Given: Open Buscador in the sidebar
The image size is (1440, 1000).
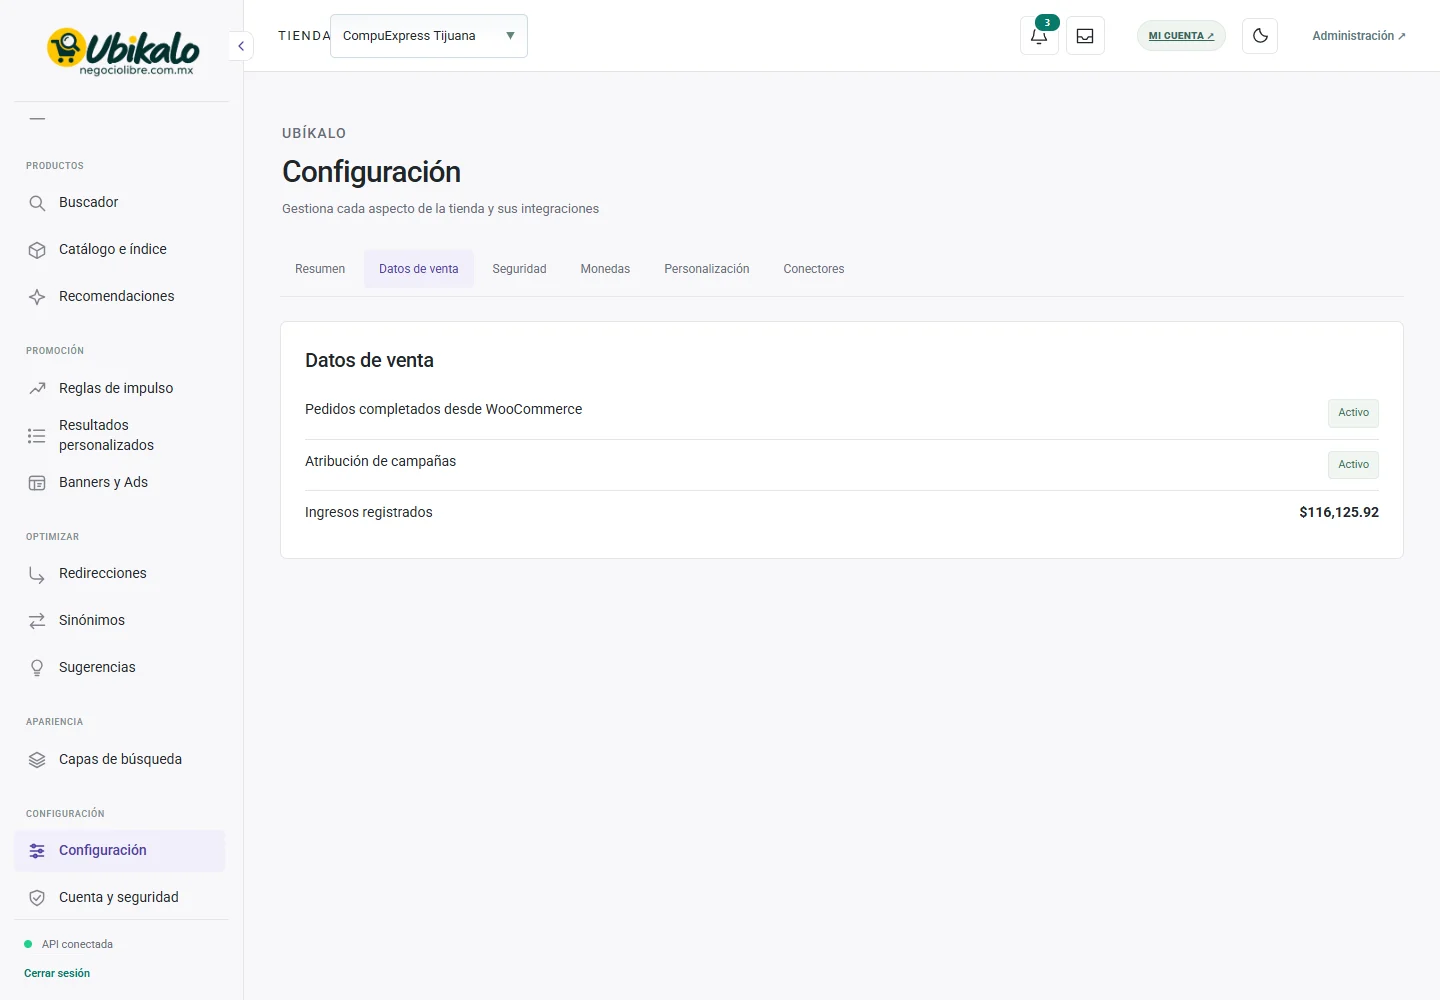Looking at the screenshot, I should pos(120,203).
